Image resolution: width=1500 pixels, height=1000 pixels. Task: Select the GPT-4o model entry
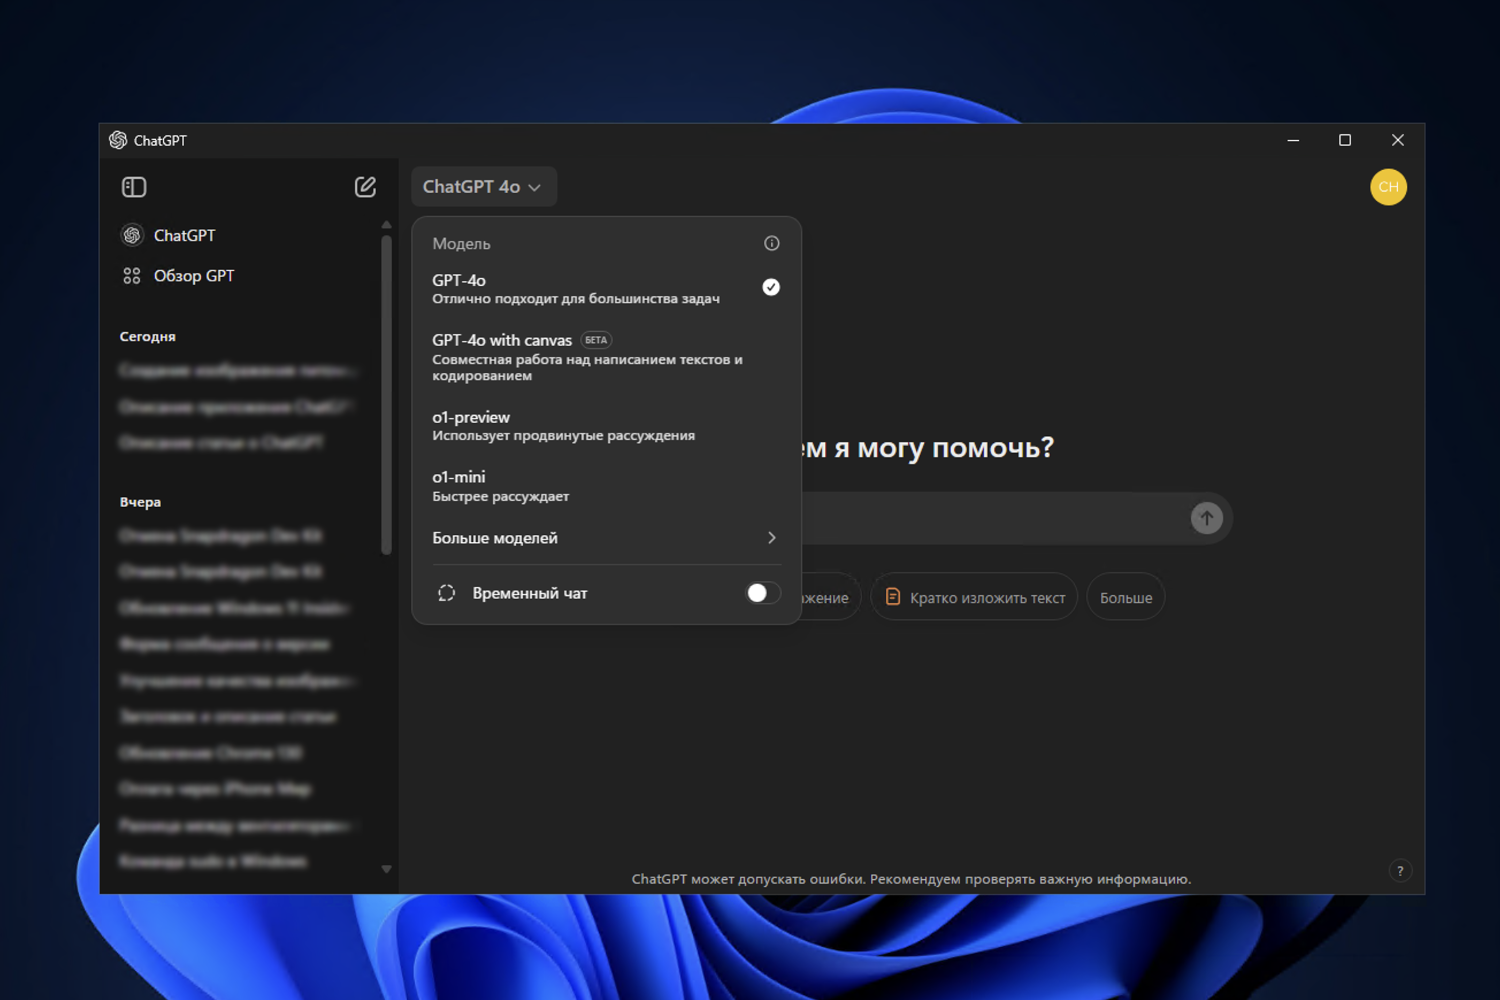(606, 288)
